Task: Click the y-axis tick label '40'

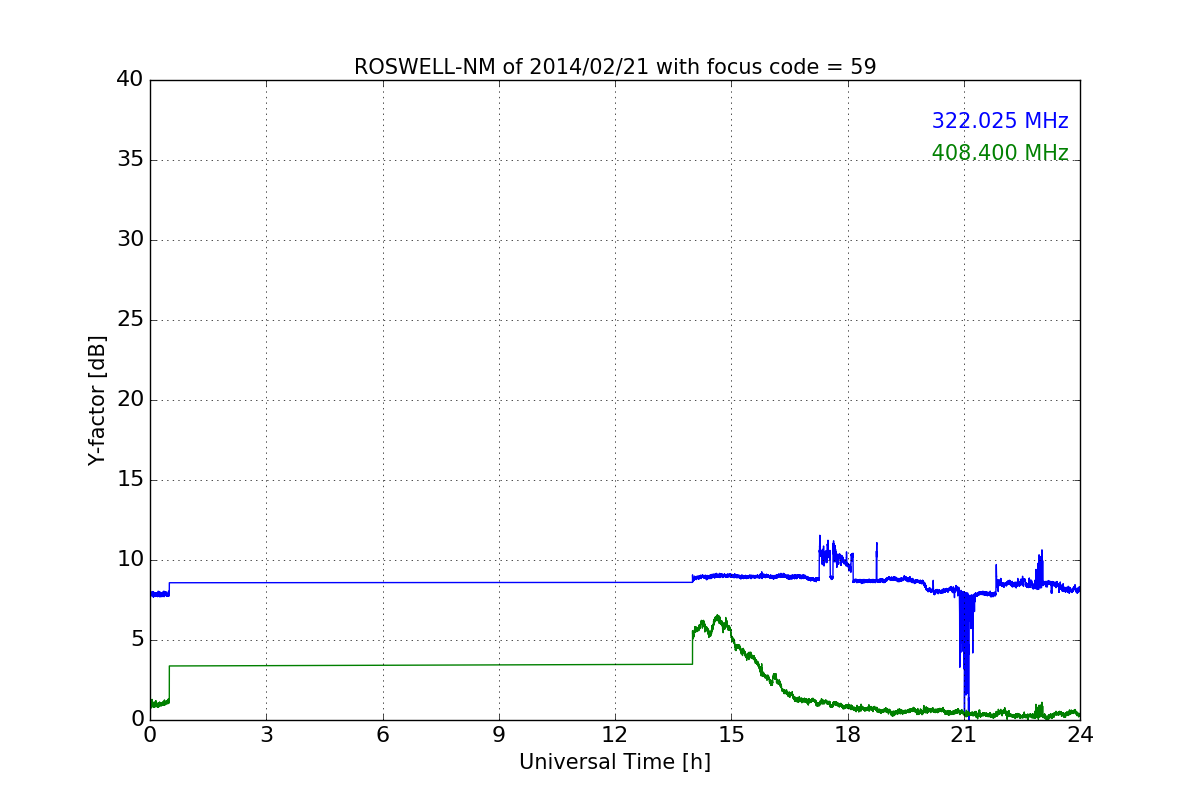Action: 131,80
